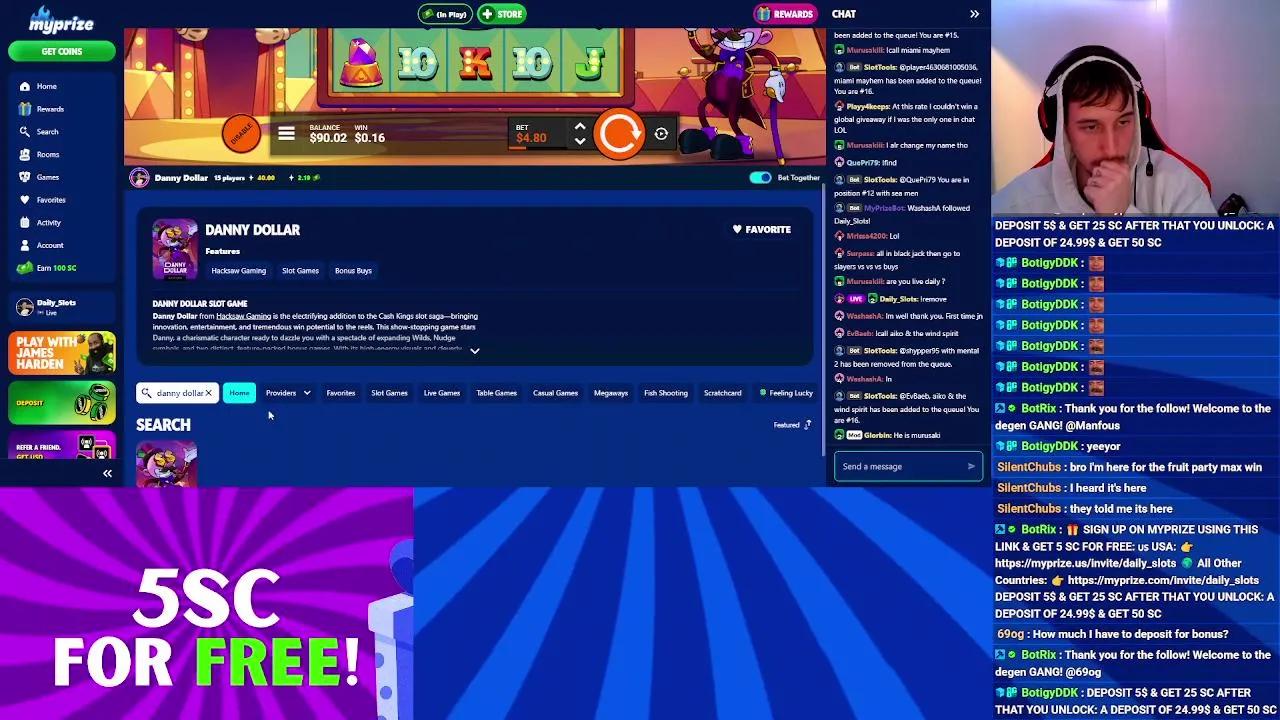Click the FAVORITE button for Danny Dollar
Viewport: 1280px width, 720px height.
pyautogui.click(x=760, y=229)
